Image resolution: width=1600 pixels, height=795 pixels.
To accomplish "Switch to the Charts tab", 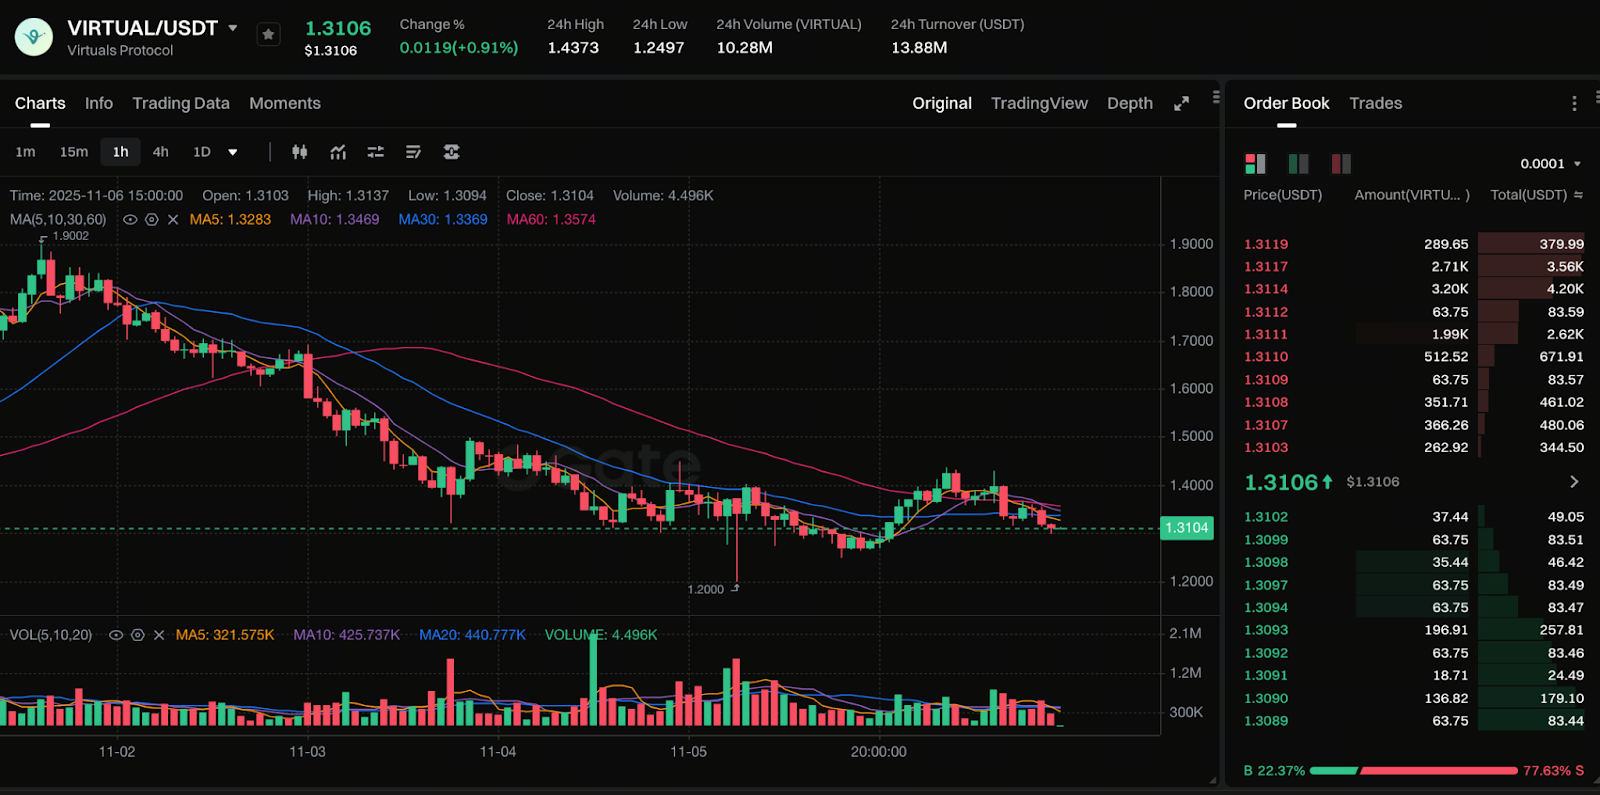I will point(40,103).
